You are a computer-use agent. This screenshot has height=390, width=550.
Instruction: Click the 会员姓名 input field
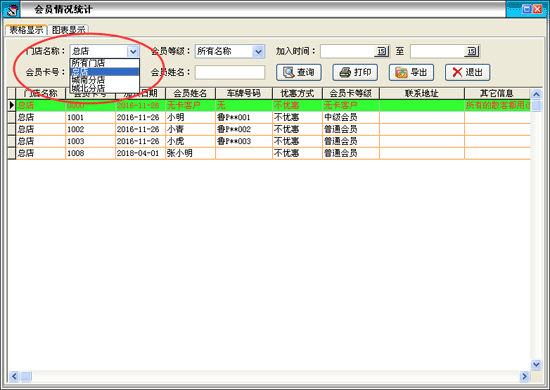tap(230, 72)
